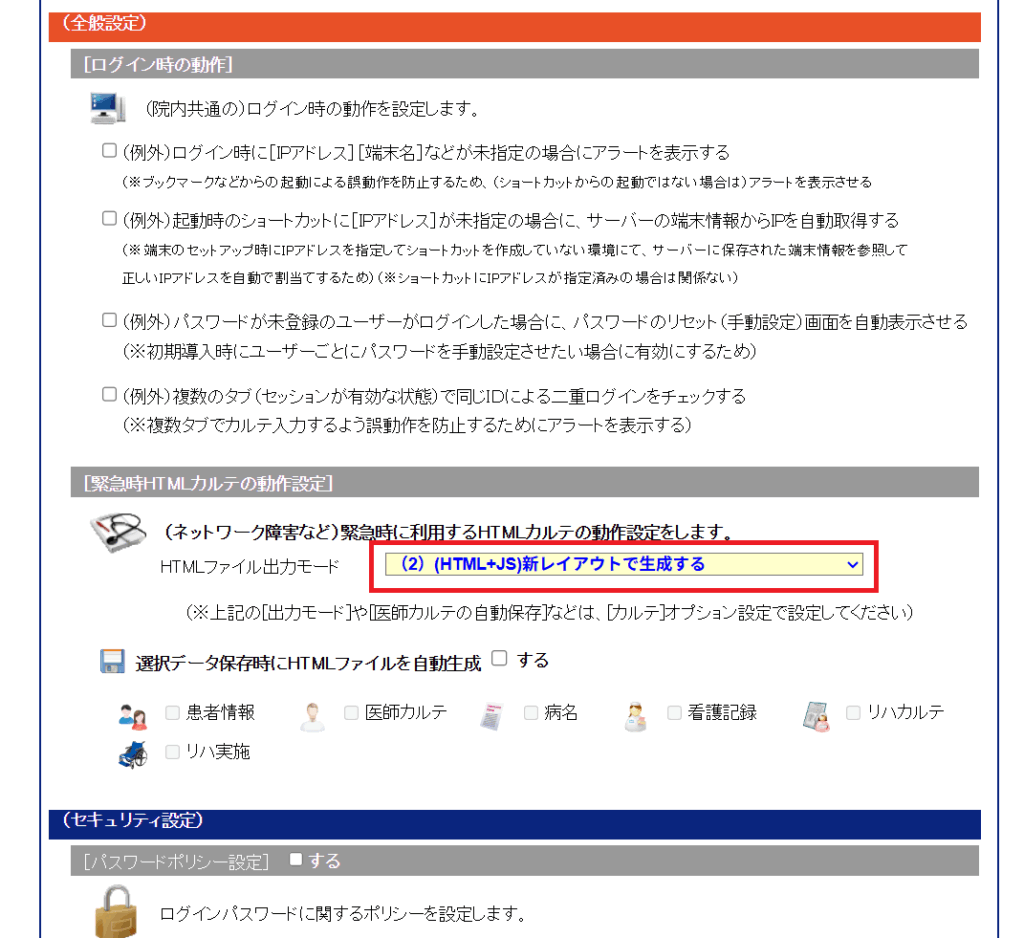Click the padlock icon in security settings
This screenshot has width=1024, height=938.
point(116,909)
